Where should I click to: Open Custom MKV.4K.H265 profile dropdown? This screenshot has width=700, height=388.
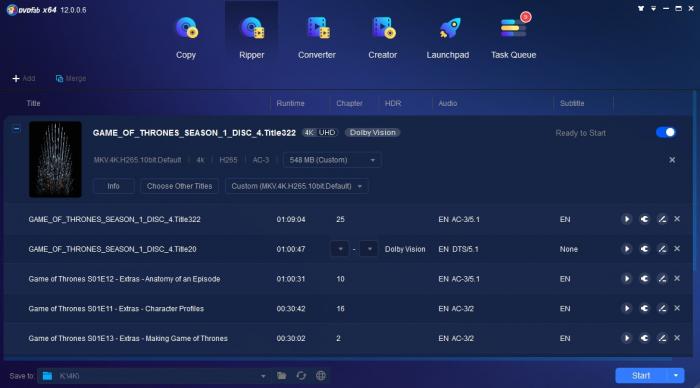tap(296, 186)
